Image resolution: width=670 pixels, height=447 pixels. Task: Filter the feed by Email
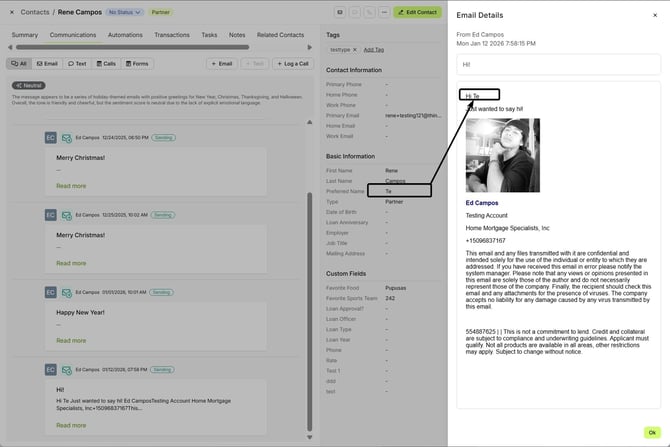(47, 63)
